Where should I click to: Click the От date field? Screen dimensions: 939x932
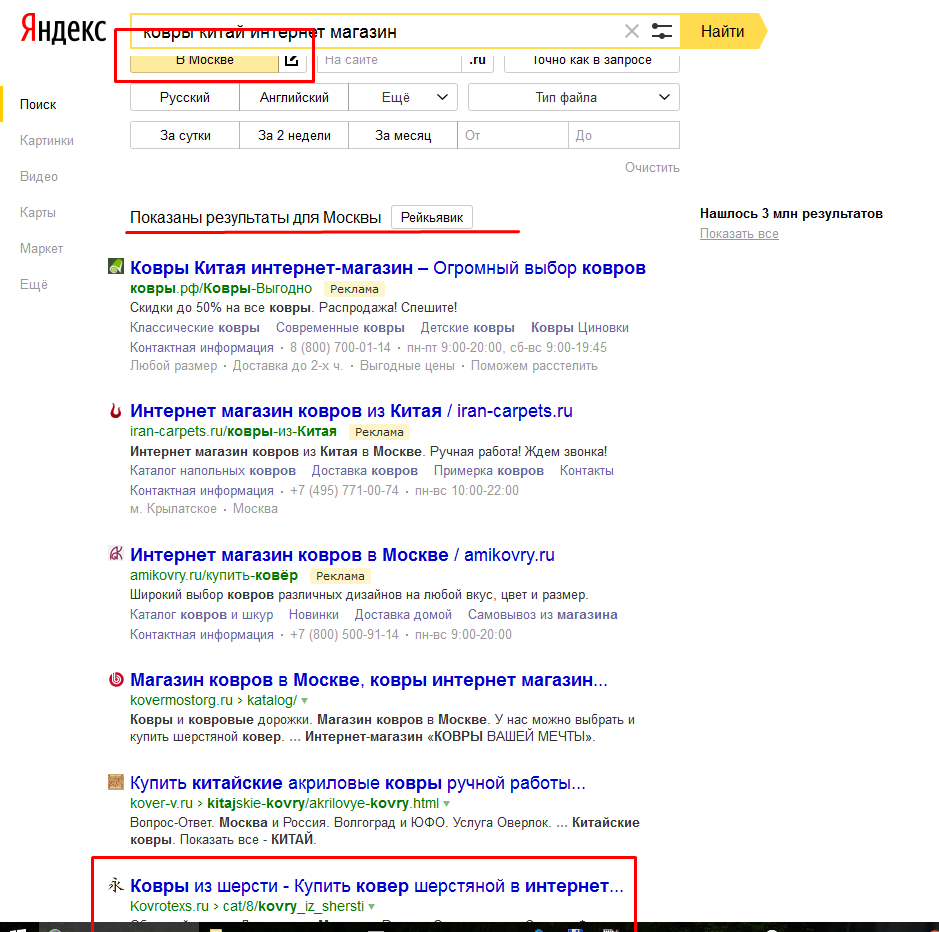513,135
